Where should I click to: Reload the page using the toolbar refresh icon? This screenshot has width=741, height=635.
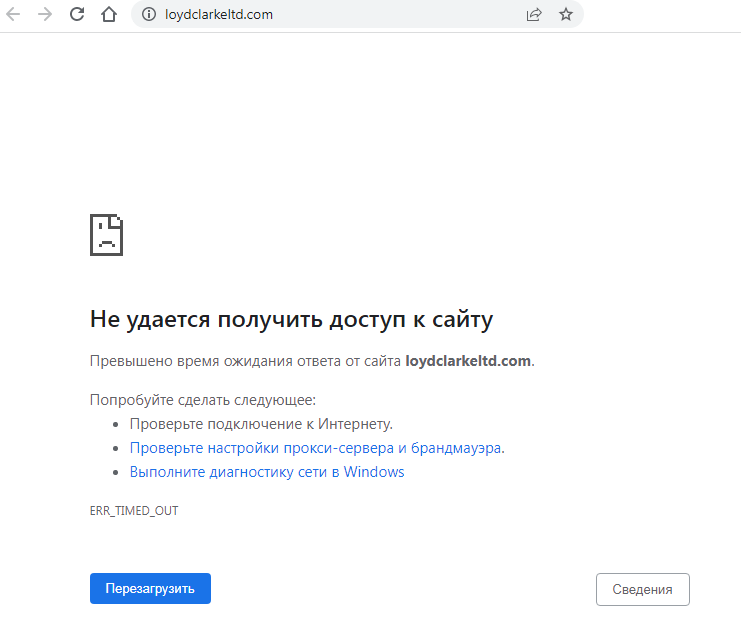(77, 15)
